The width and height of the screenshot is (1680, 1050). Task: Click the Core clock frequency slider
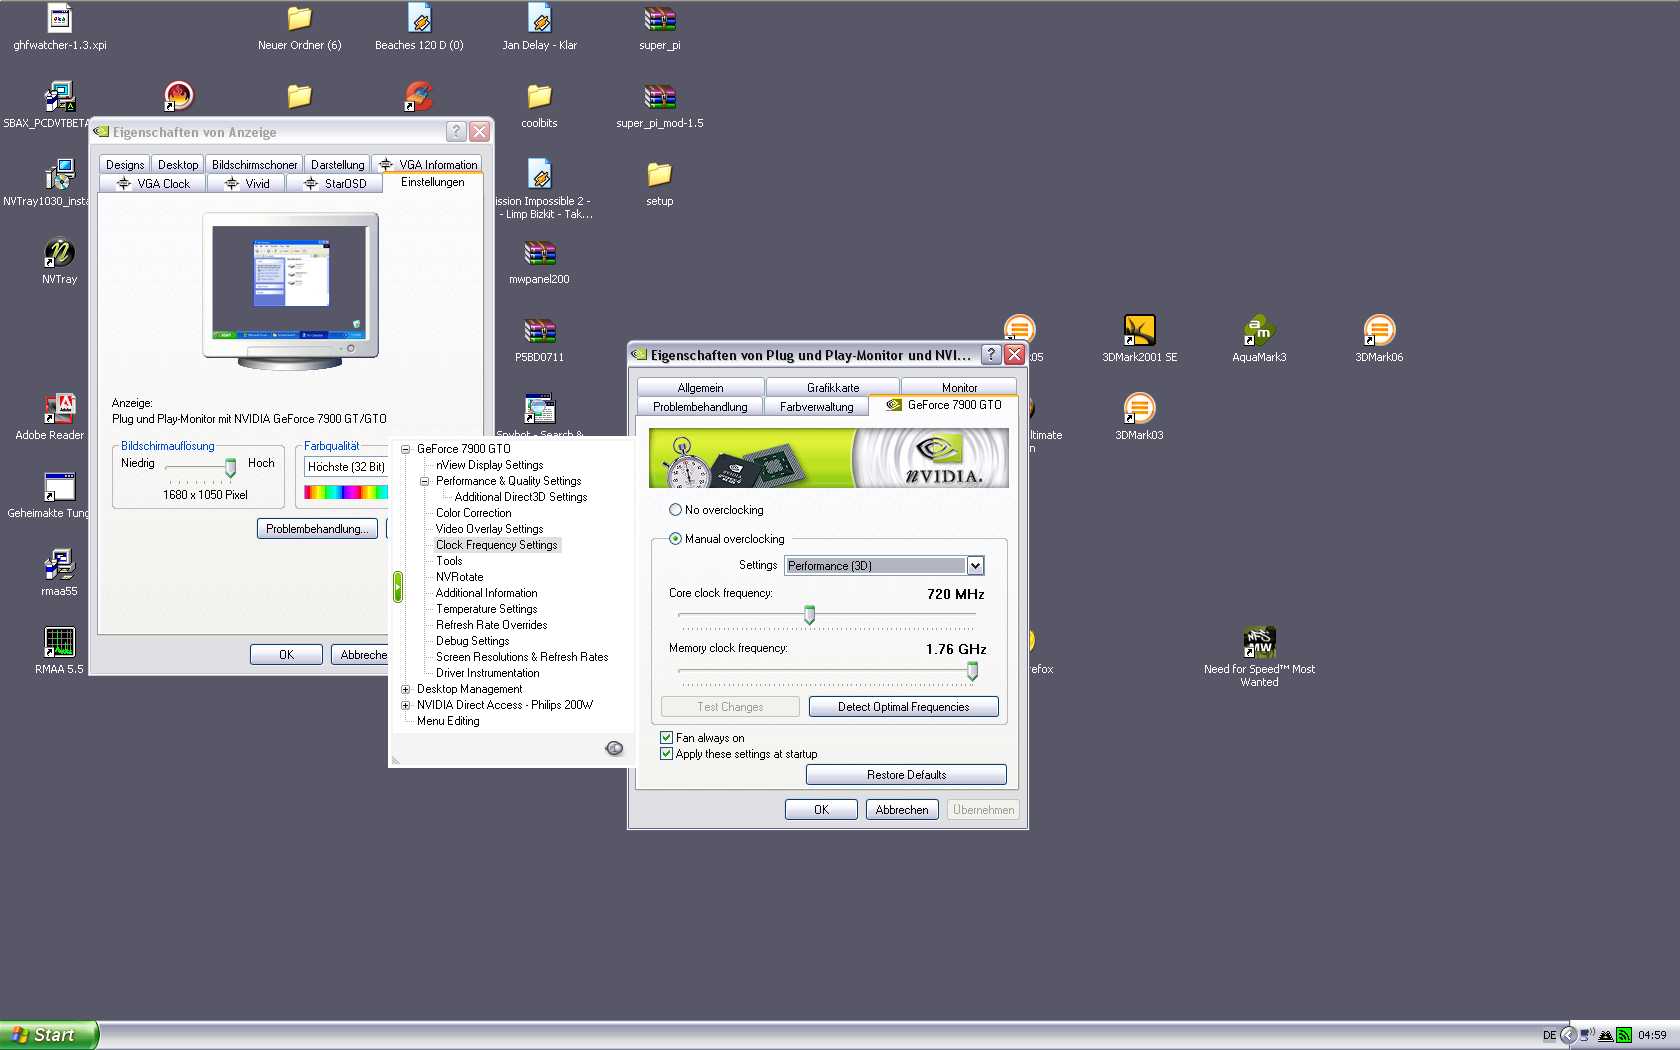809,615
